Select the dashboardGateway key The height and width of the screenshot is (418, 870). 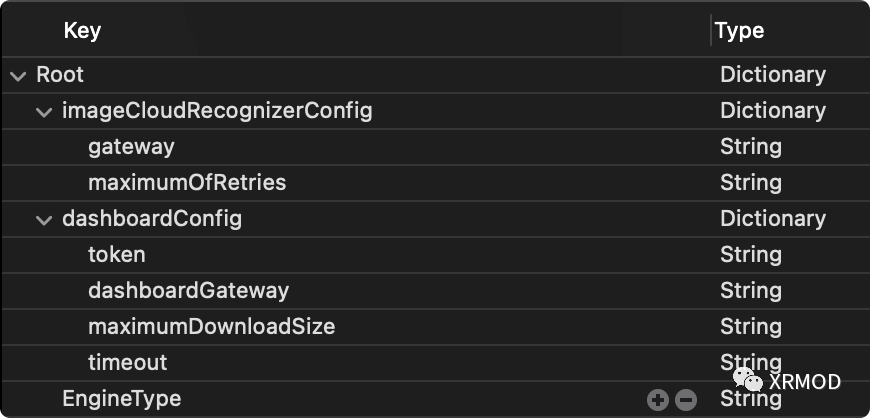[189, 291]
